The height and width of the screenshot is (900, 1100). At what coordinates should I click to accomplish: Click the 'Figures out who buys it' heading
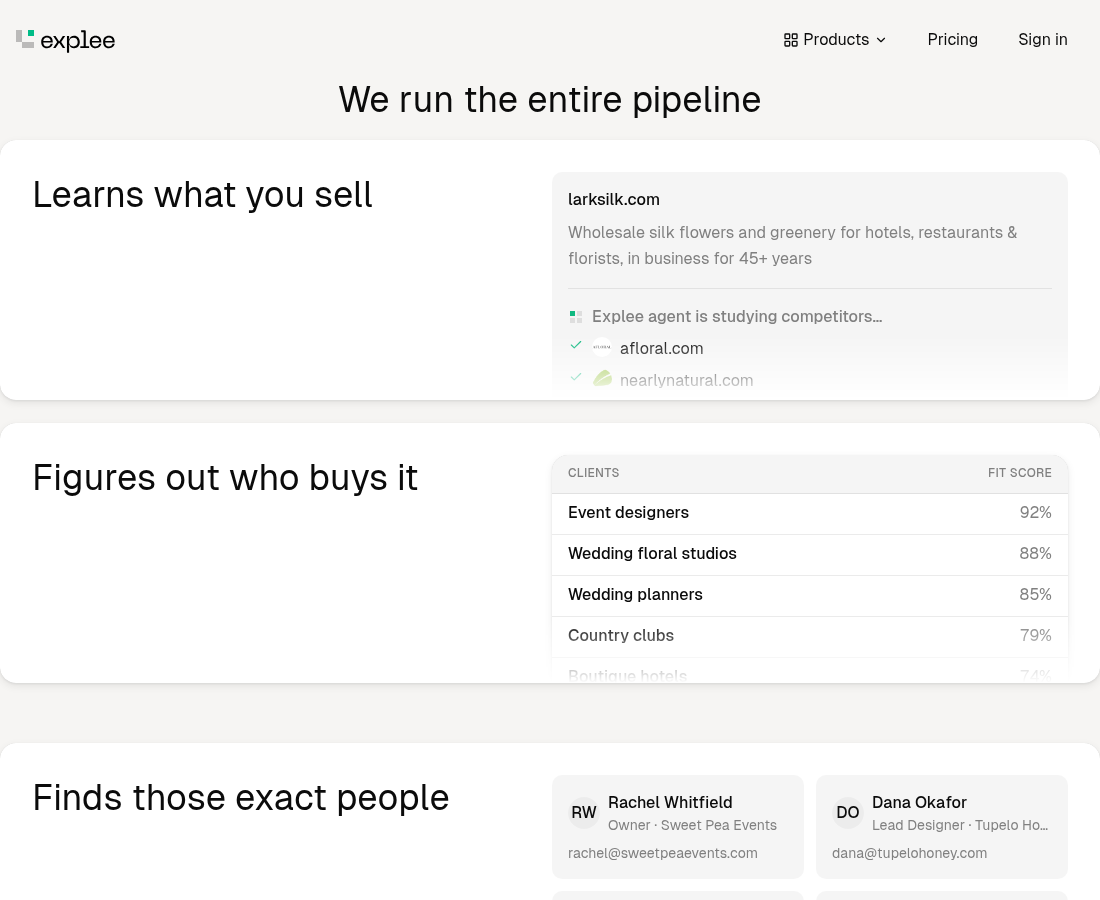point(225,478)
